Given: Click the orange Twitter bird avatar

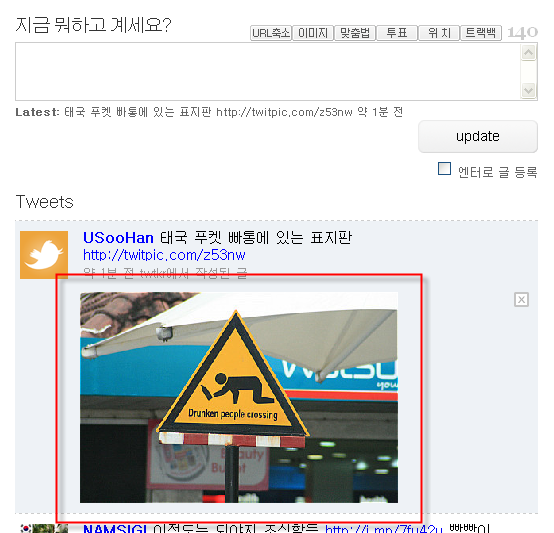Looking at the screenshot, I should (x=44, y=255).
